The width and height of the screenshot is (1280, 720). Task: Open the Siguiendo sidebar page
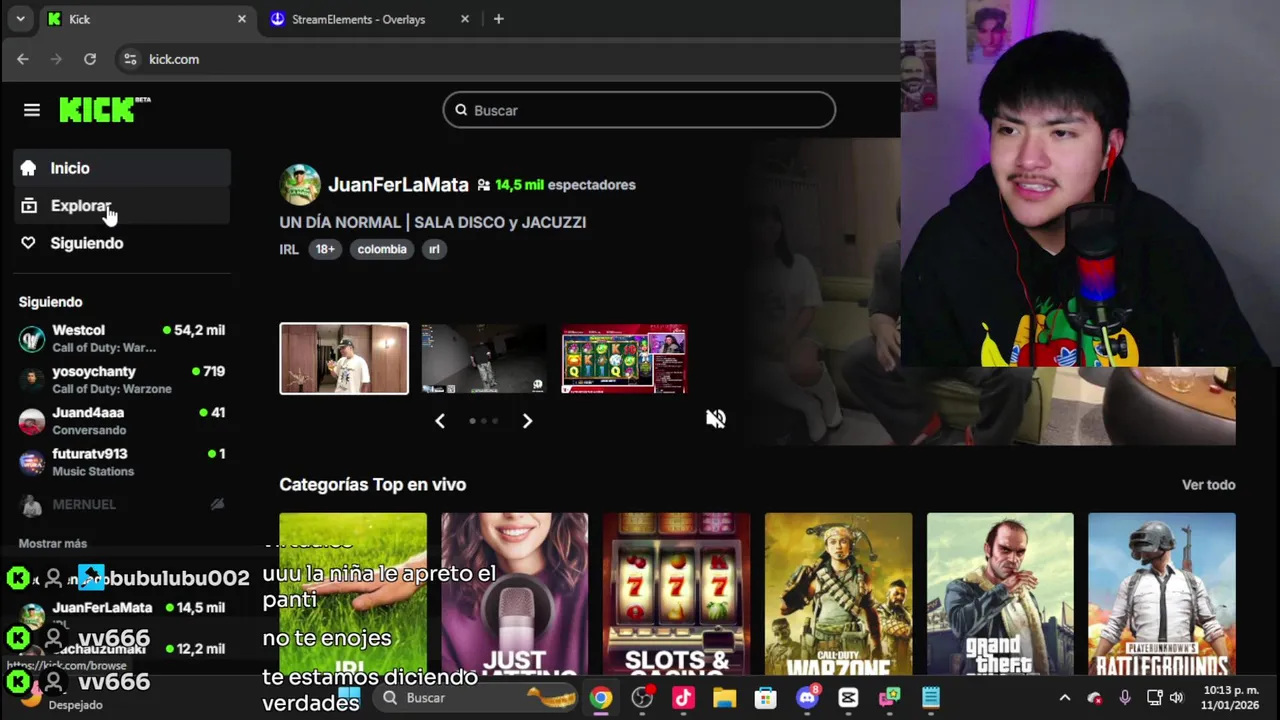[122, 243]
